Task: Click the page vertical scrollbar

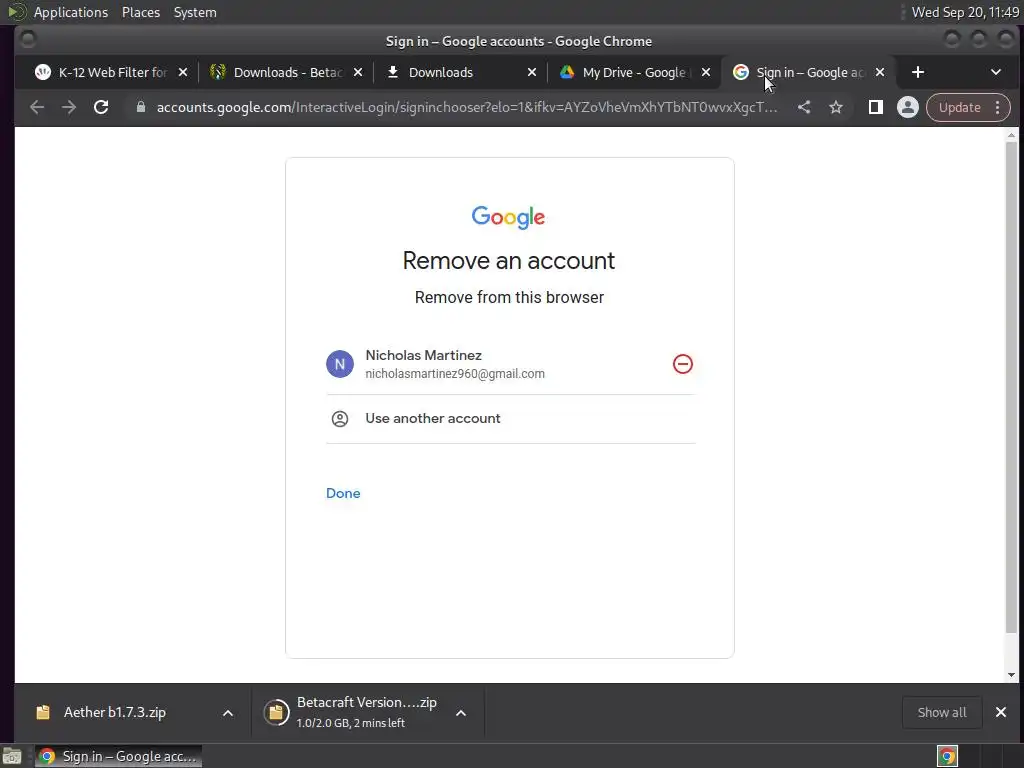Action: coord(1011,388)
